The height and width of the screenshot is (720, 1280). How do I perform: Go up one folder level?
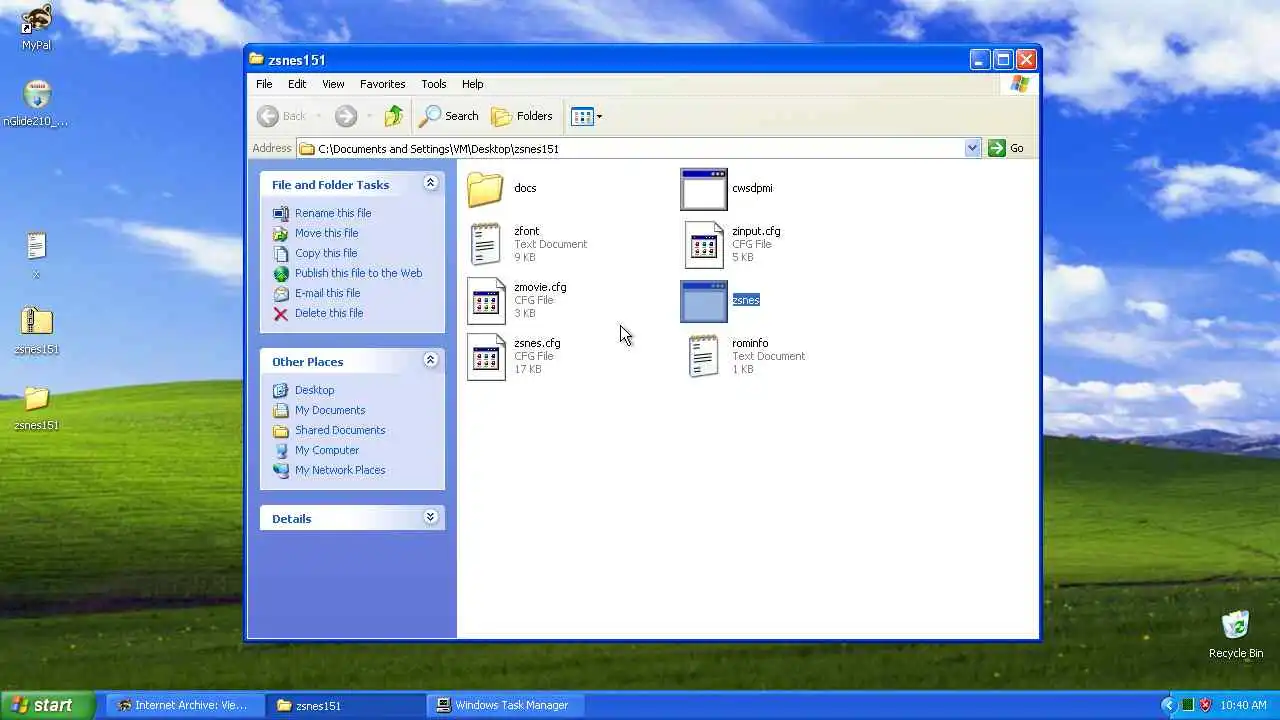pyautogui.click(x=394, y=116)
